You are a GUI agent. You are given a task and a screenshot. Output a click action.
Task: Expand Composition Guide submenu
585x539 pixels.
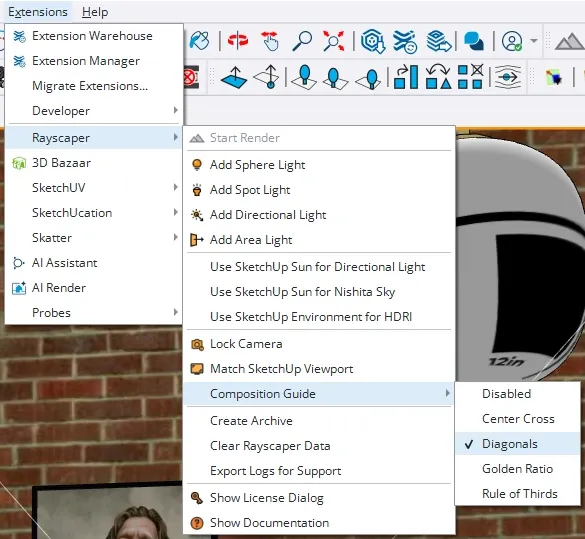click(x=319, y=394)
